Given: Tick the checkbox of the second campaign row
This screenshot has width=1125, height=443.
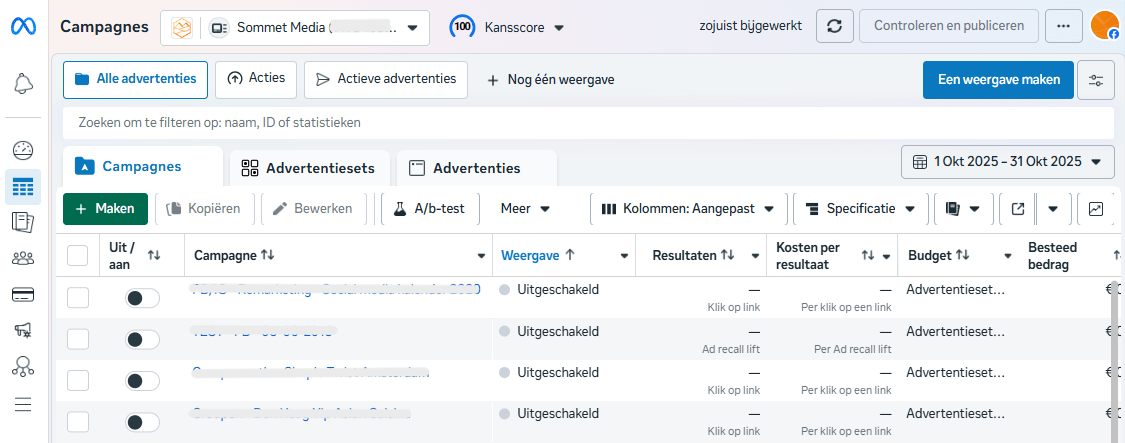Looking at the screenshot, I should 78,339.
